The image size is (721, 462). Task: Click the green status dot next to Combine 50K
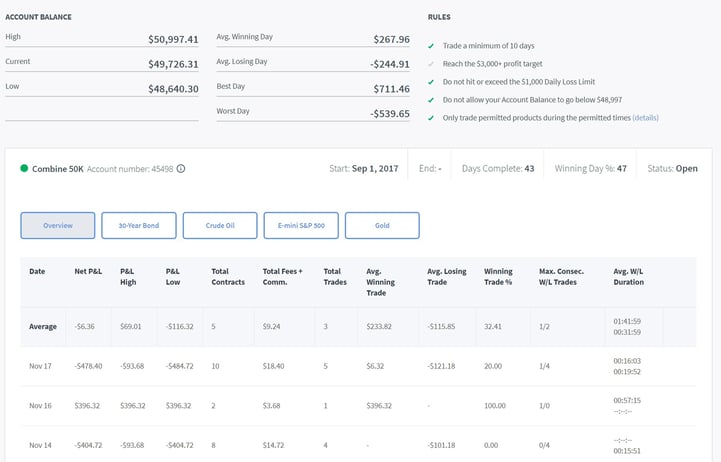24,168
